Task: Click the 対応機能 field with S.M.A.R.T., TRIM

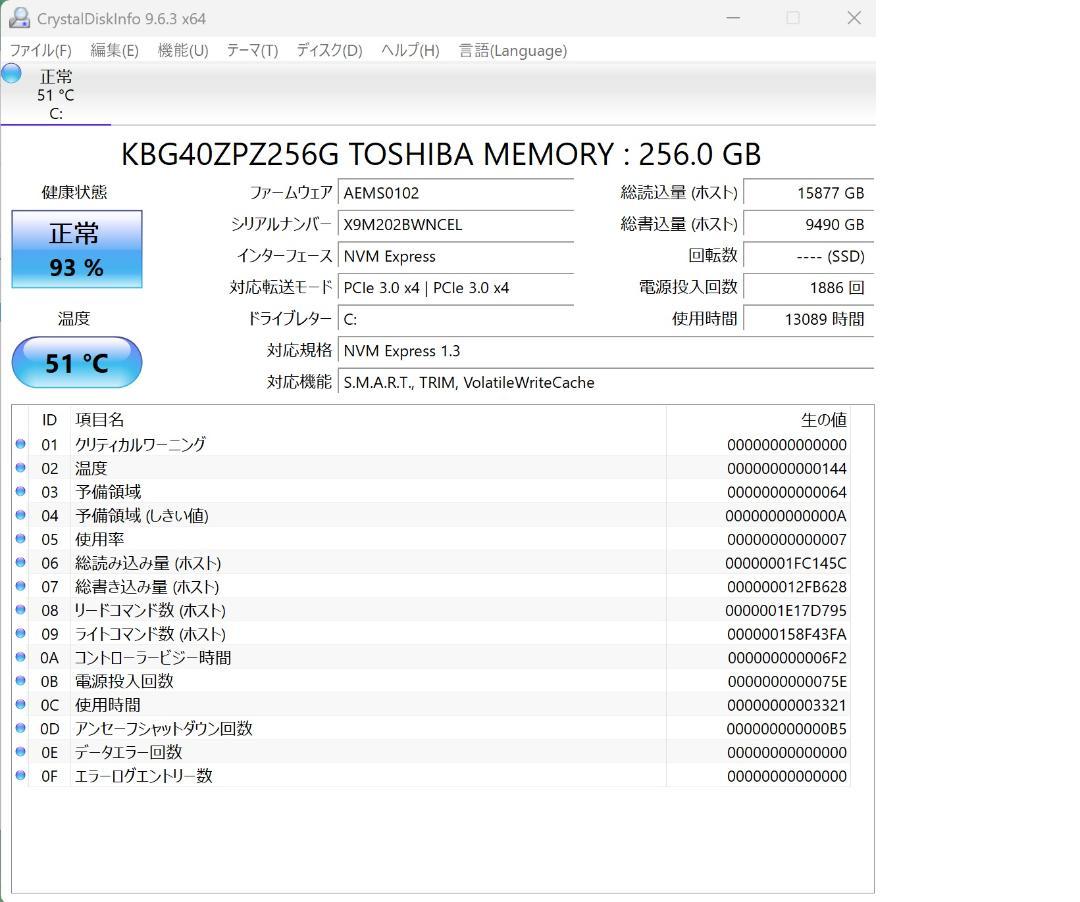Action: pos(605,383)
